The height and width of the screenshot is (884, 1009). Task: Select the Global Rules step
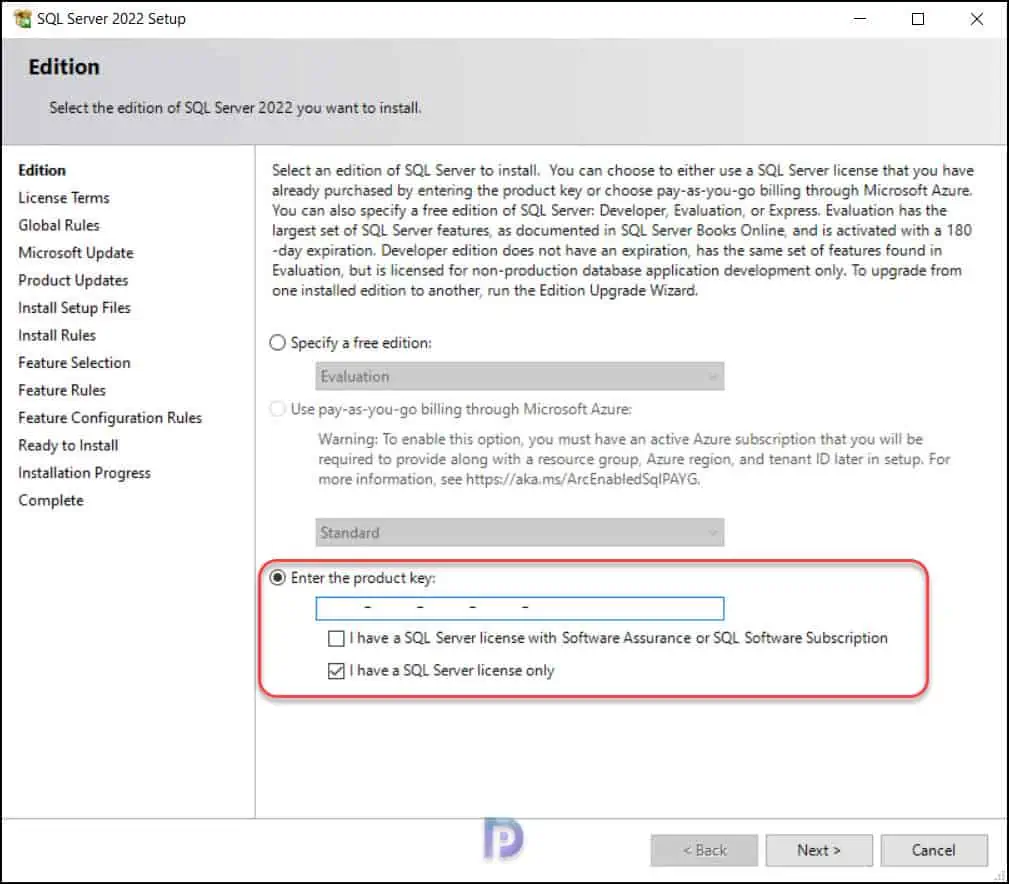coord(59,225)
